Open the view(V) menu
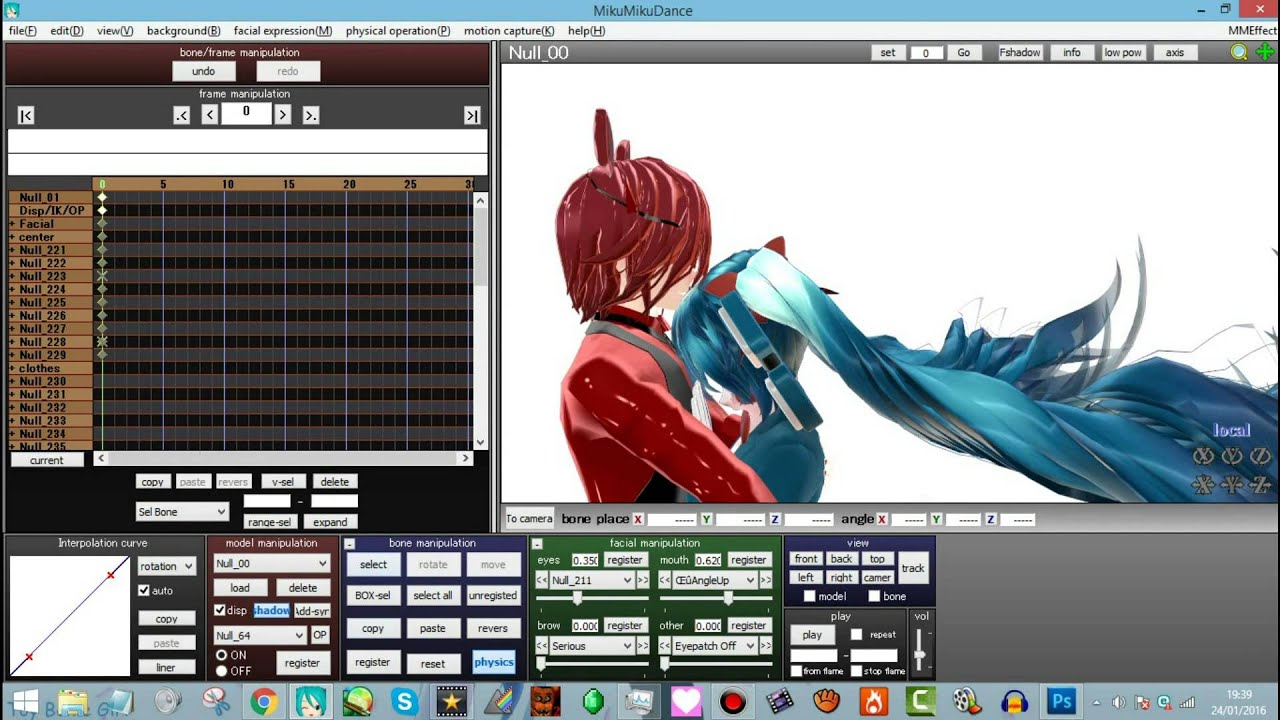 [x=114, y=31]
